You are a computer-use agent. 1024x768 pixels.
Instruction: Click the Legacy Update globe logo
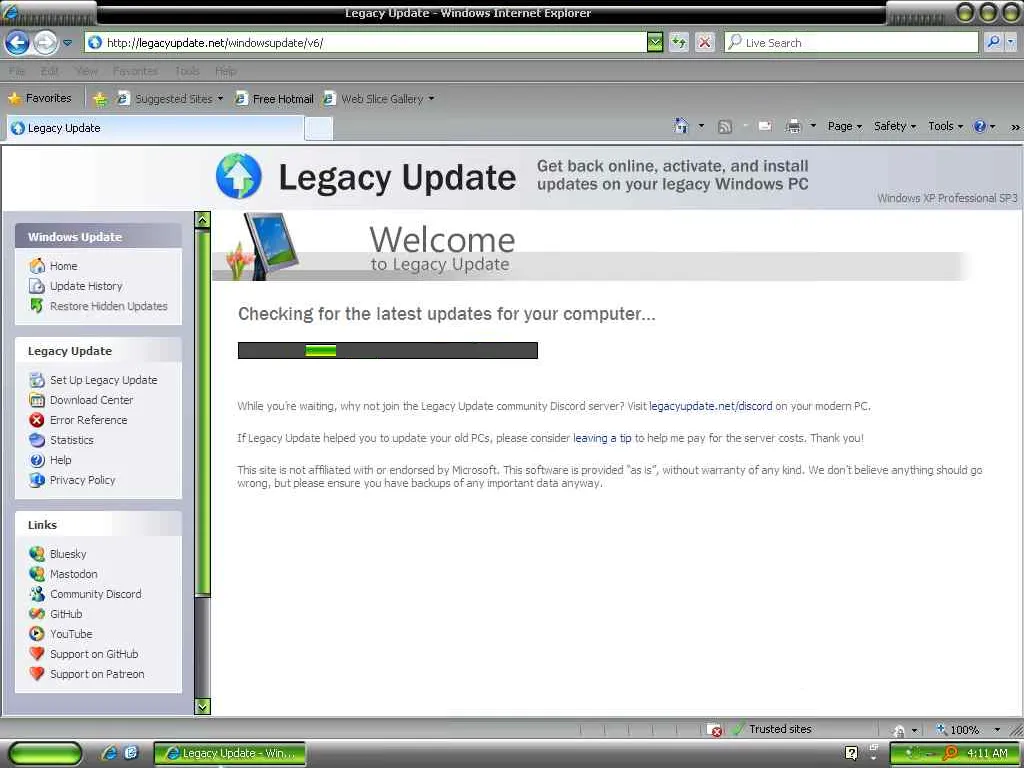pos(239,176)
